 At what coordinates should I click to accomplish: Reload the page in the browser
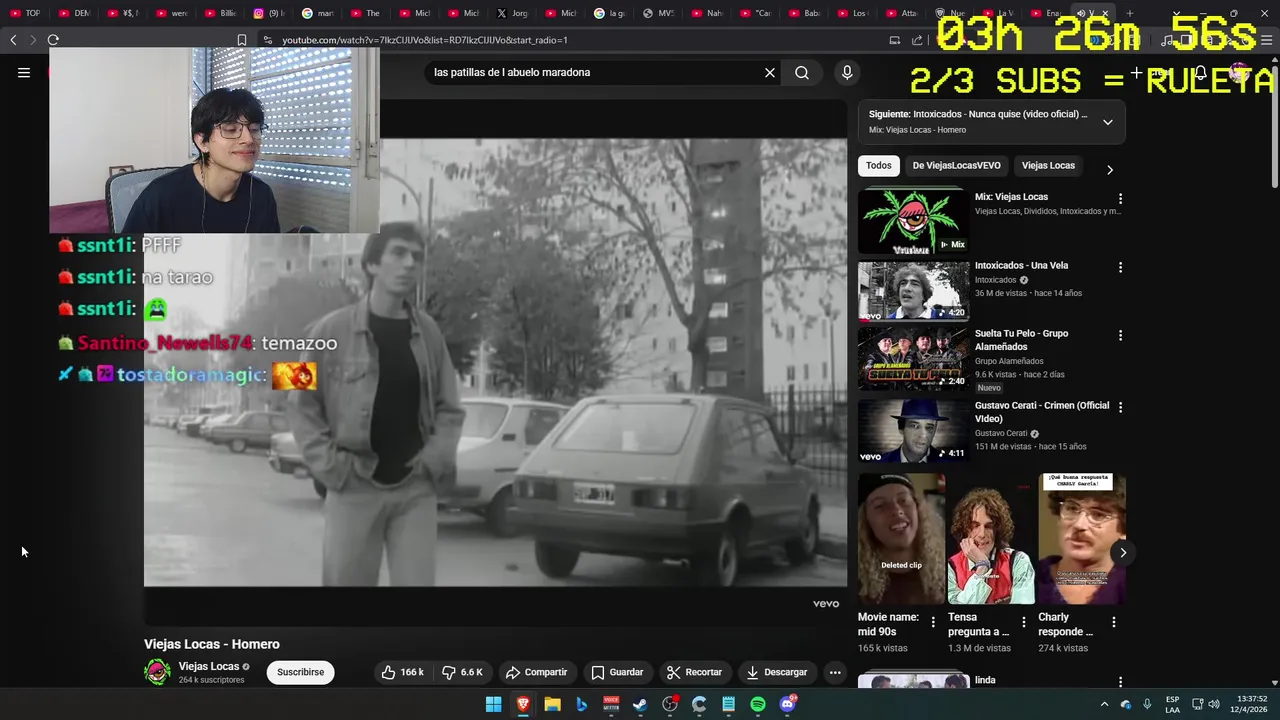point(53,40)
